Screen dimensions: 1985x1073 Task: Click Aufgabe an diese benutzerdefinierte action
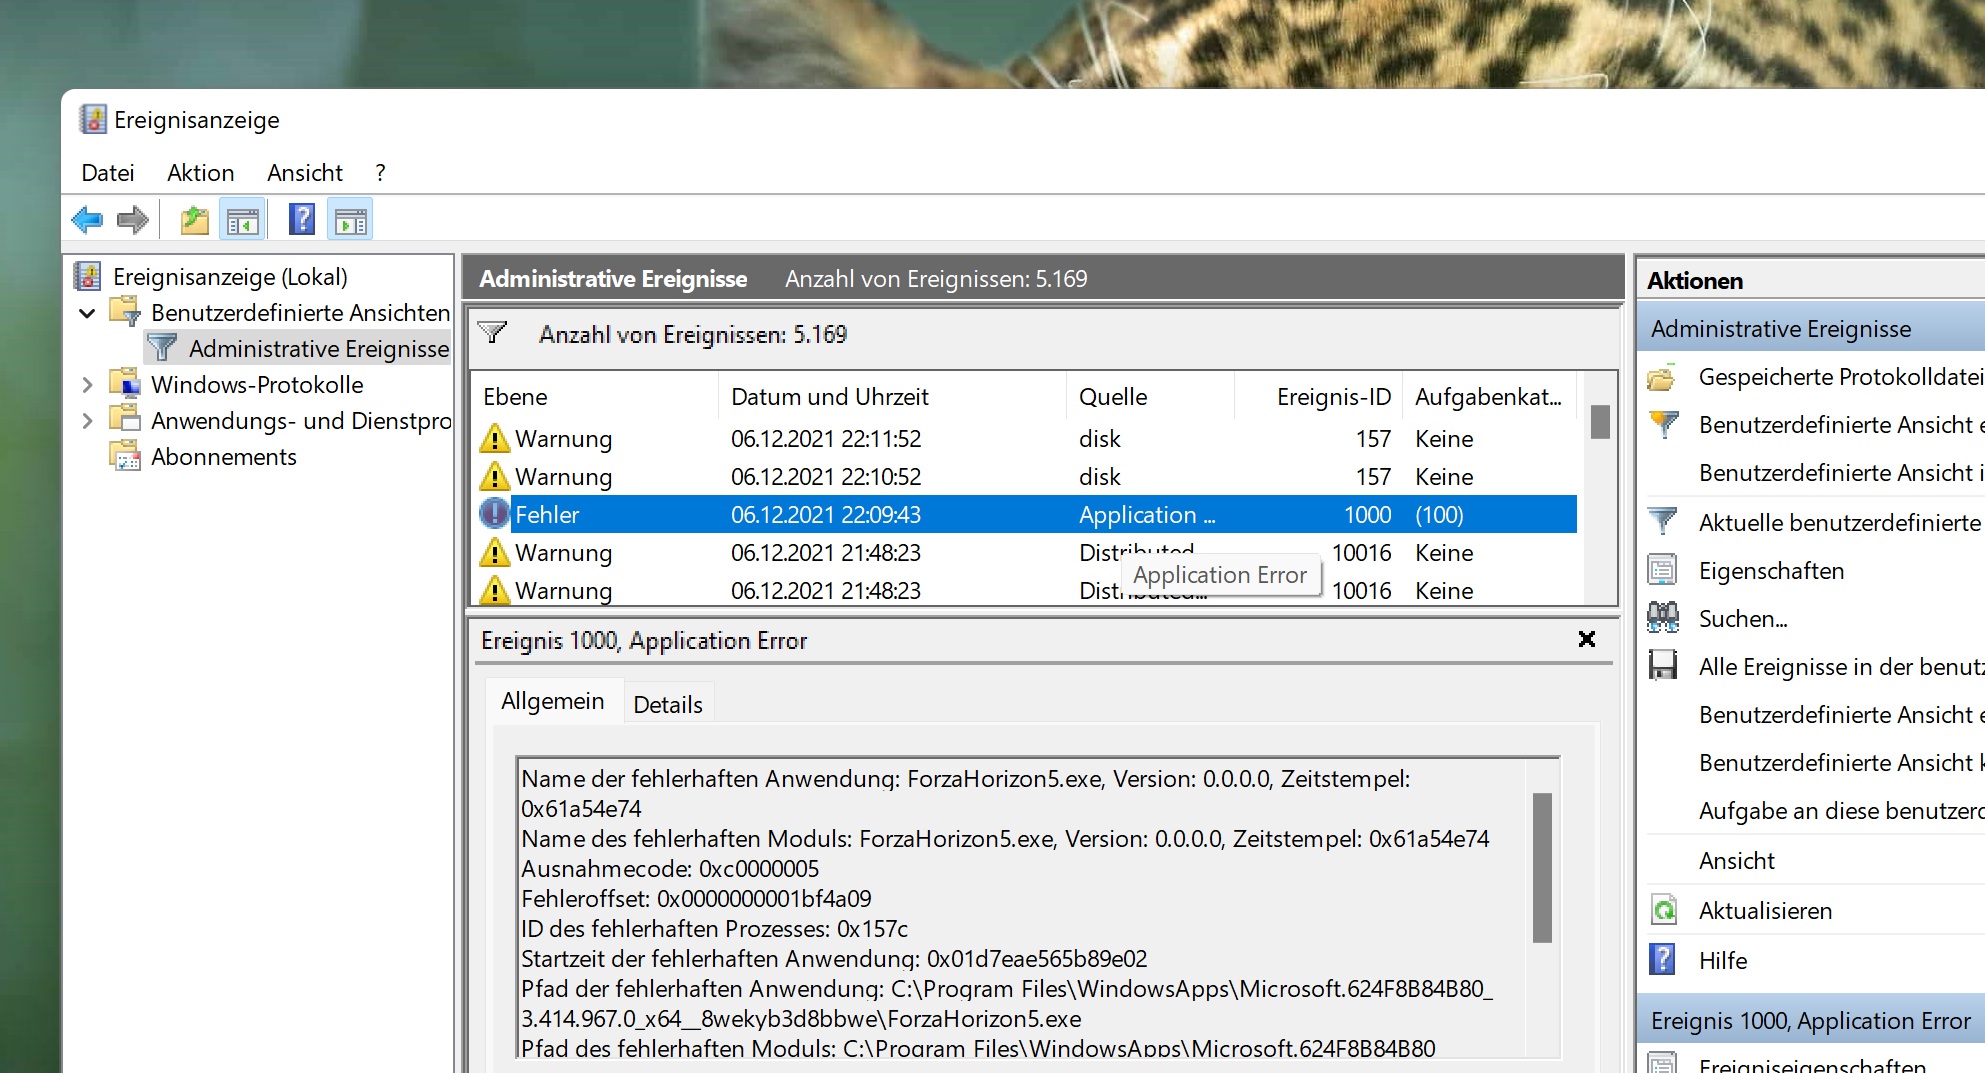[1841, 811]
